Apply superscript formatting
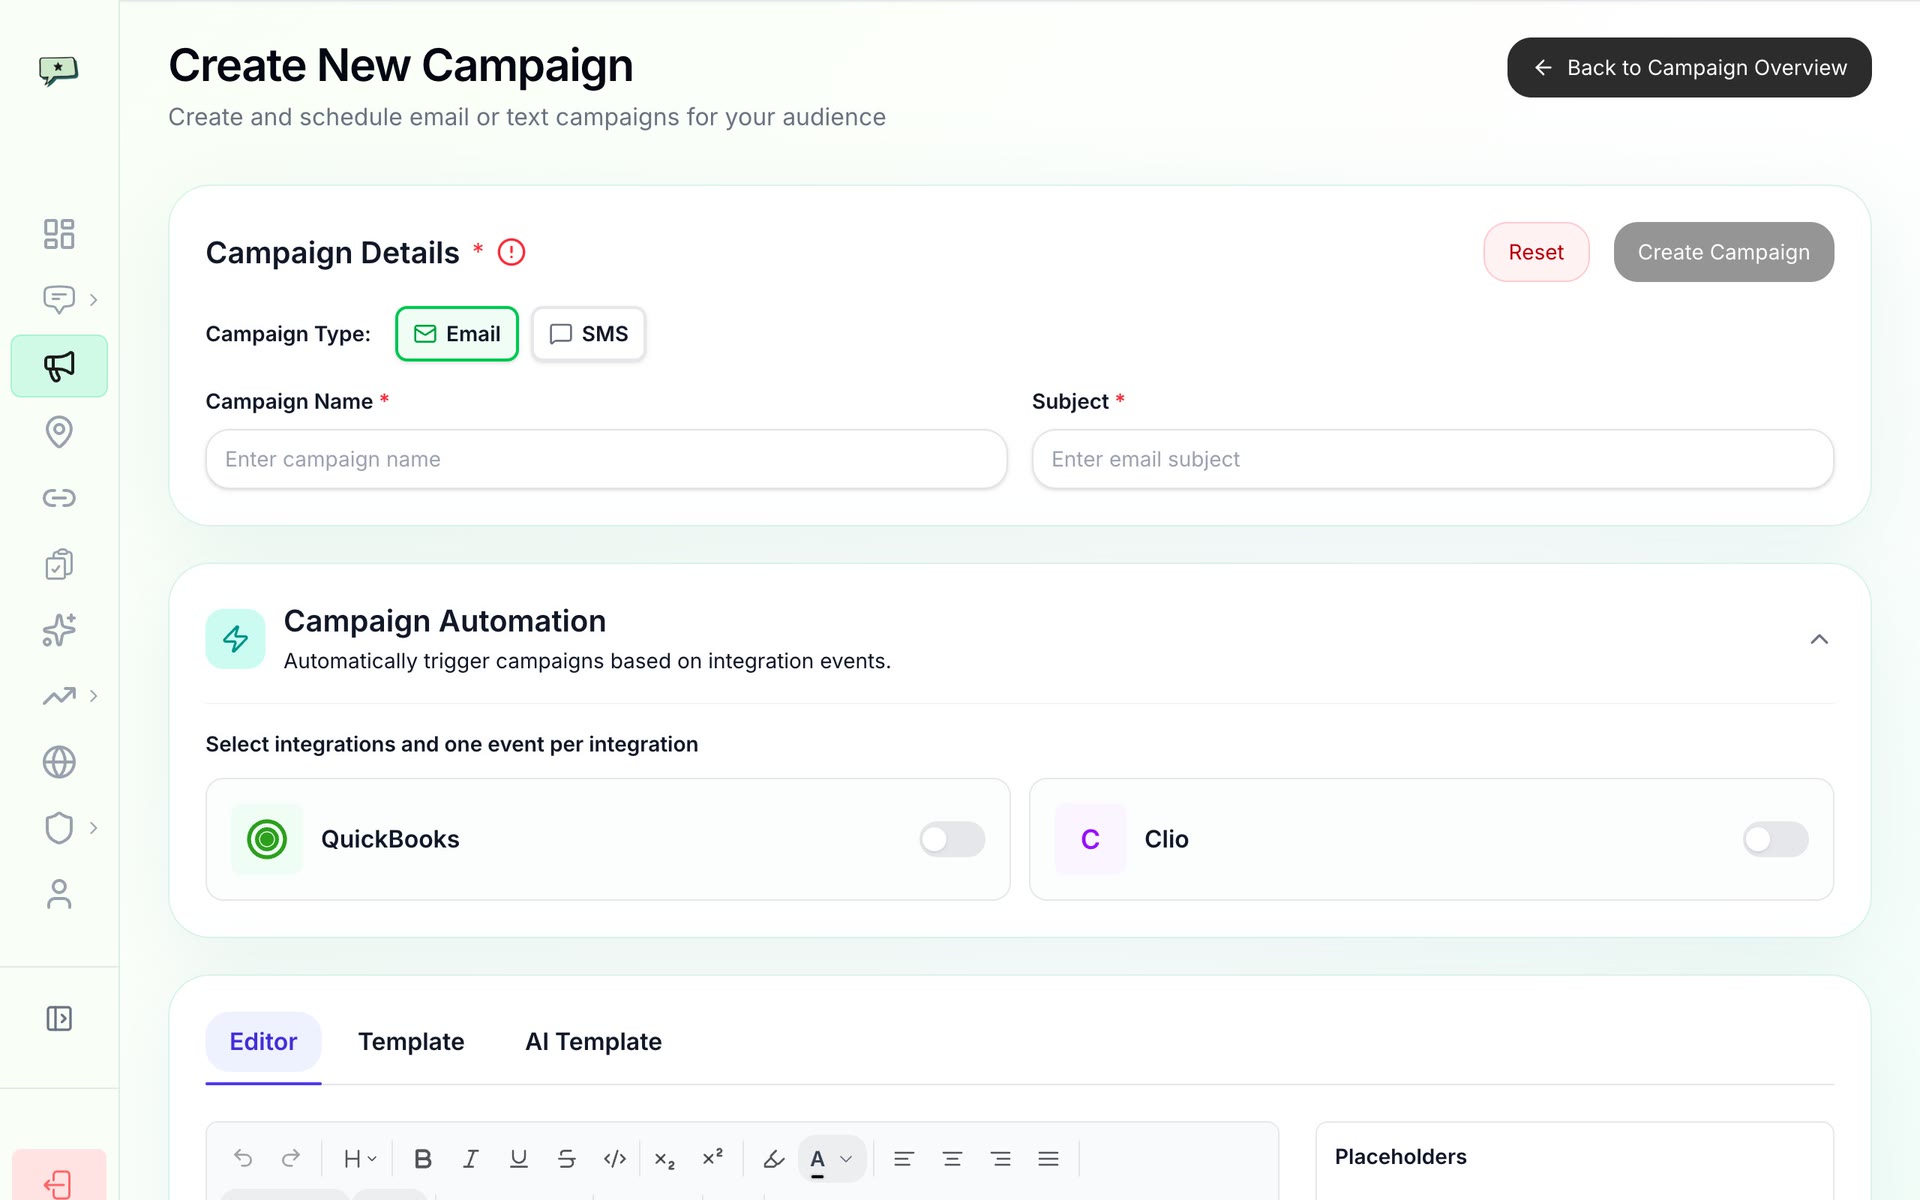 713,1158
